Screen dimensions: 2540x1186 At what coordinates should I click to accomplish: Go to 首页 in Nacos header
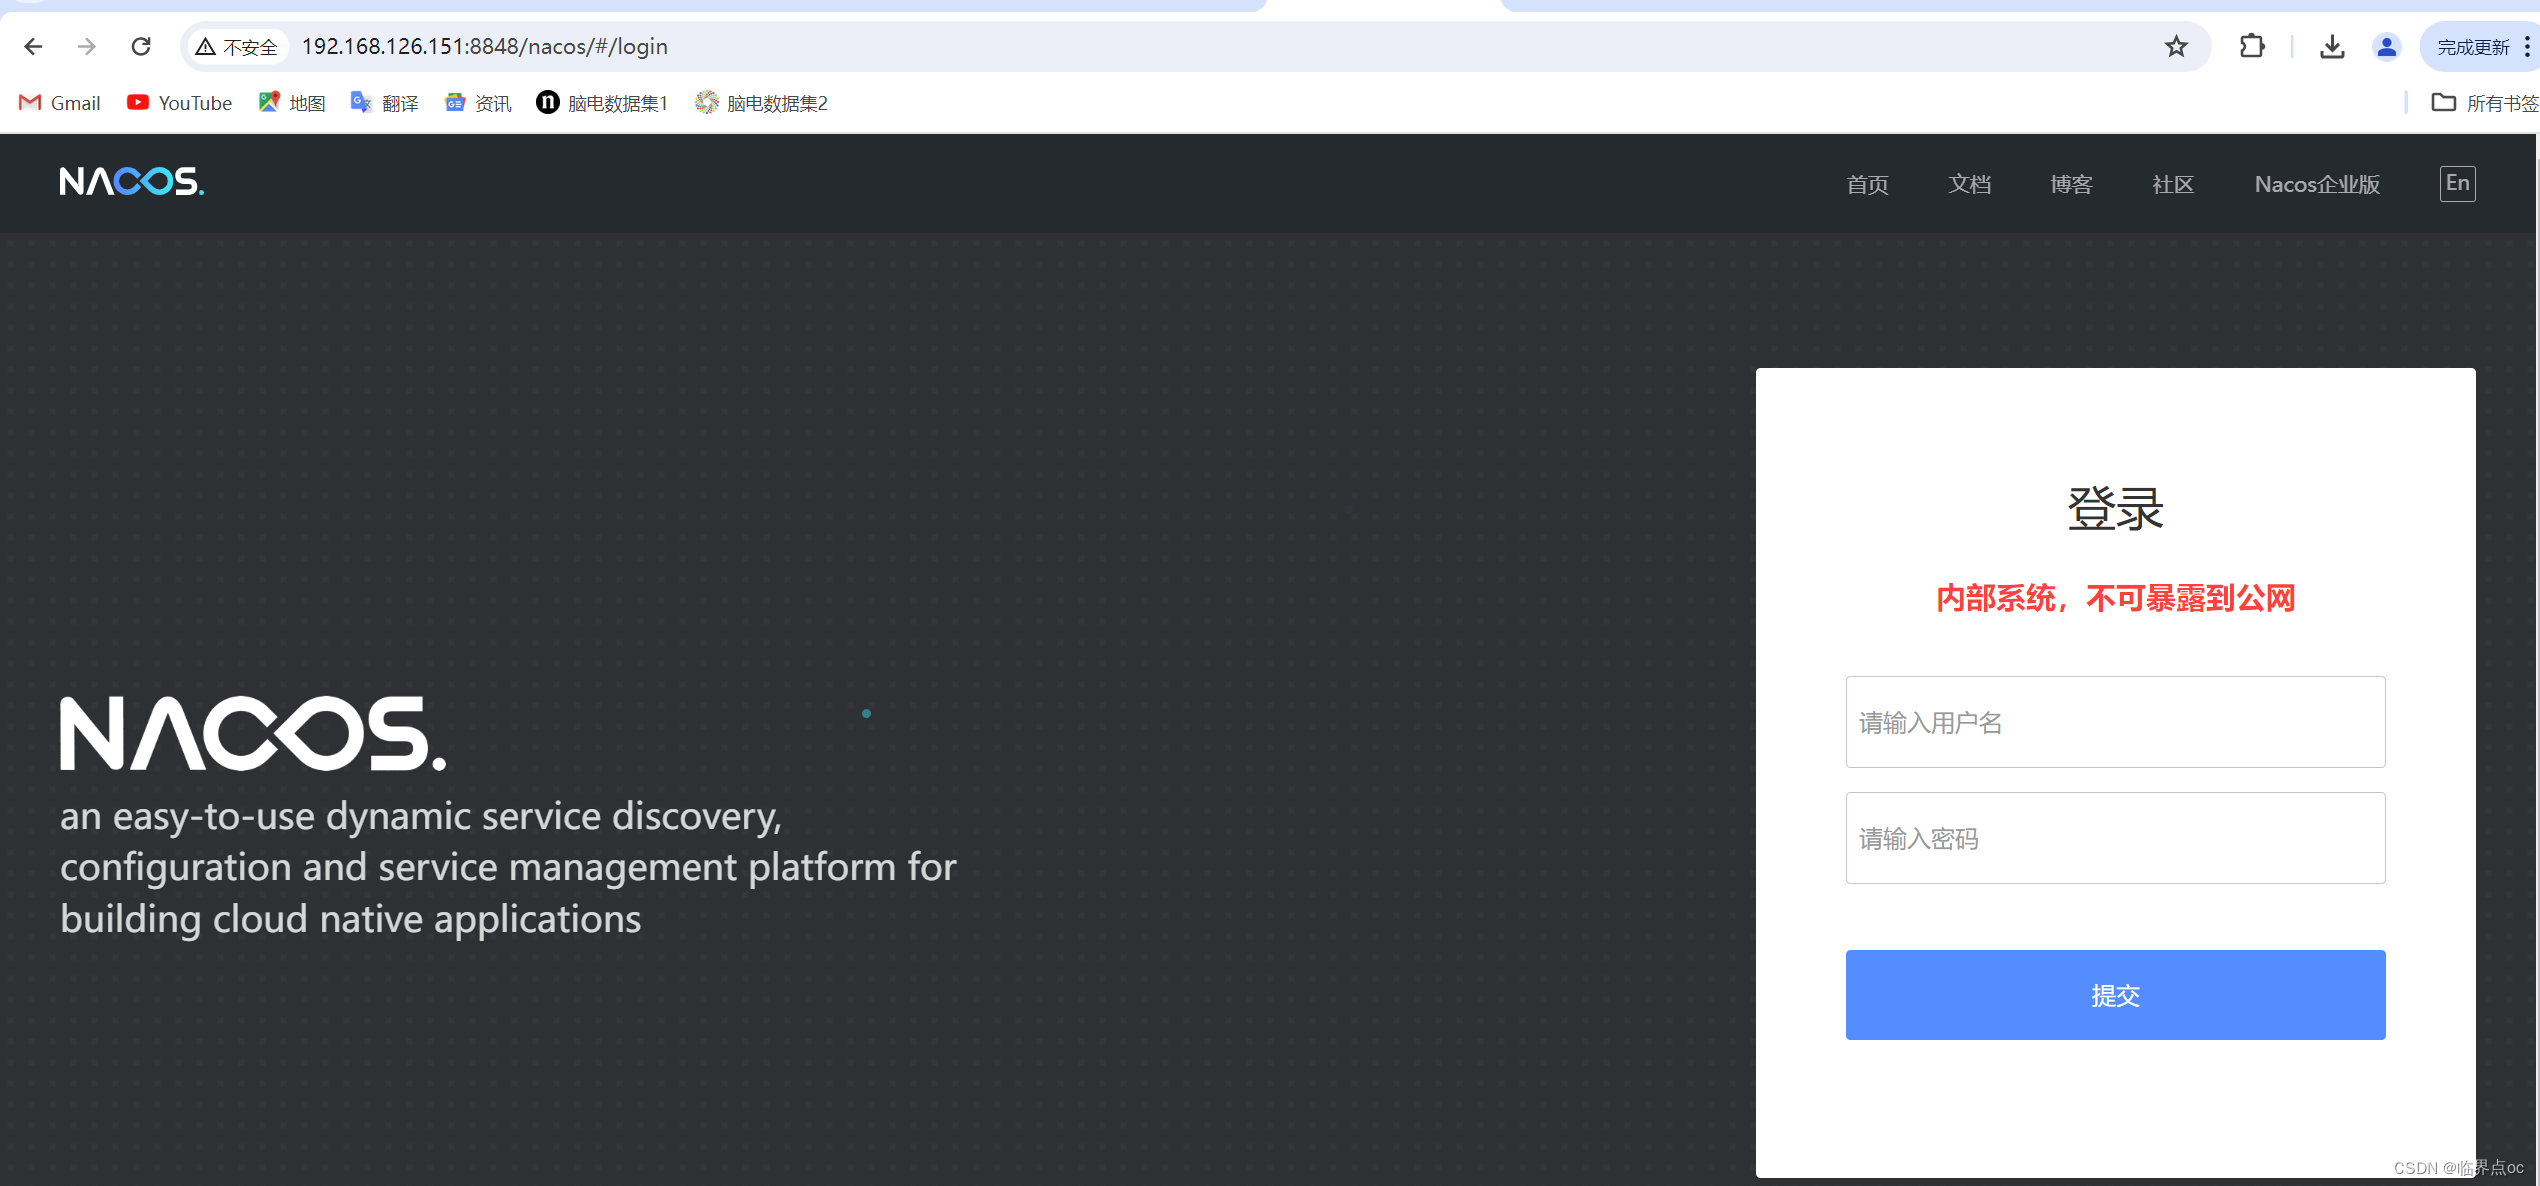point(1867,184)
